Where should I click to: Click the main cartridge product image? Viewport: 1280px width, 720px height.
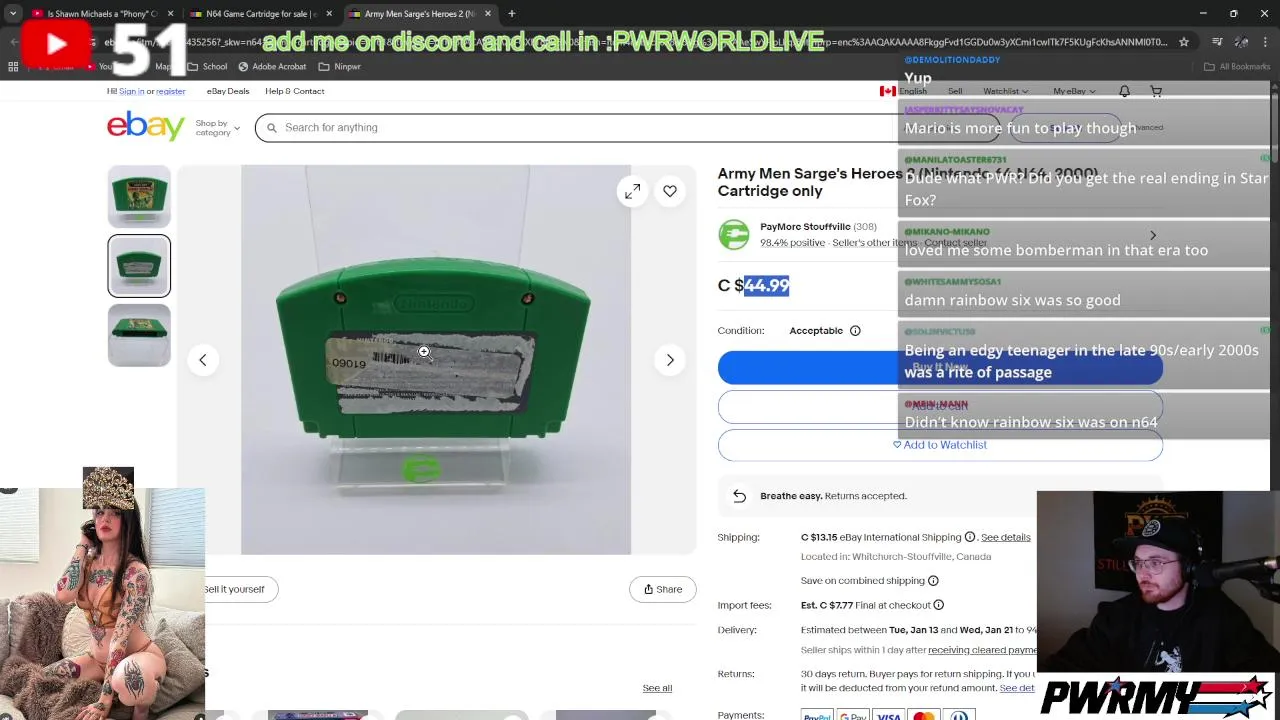tap(436, 360)
